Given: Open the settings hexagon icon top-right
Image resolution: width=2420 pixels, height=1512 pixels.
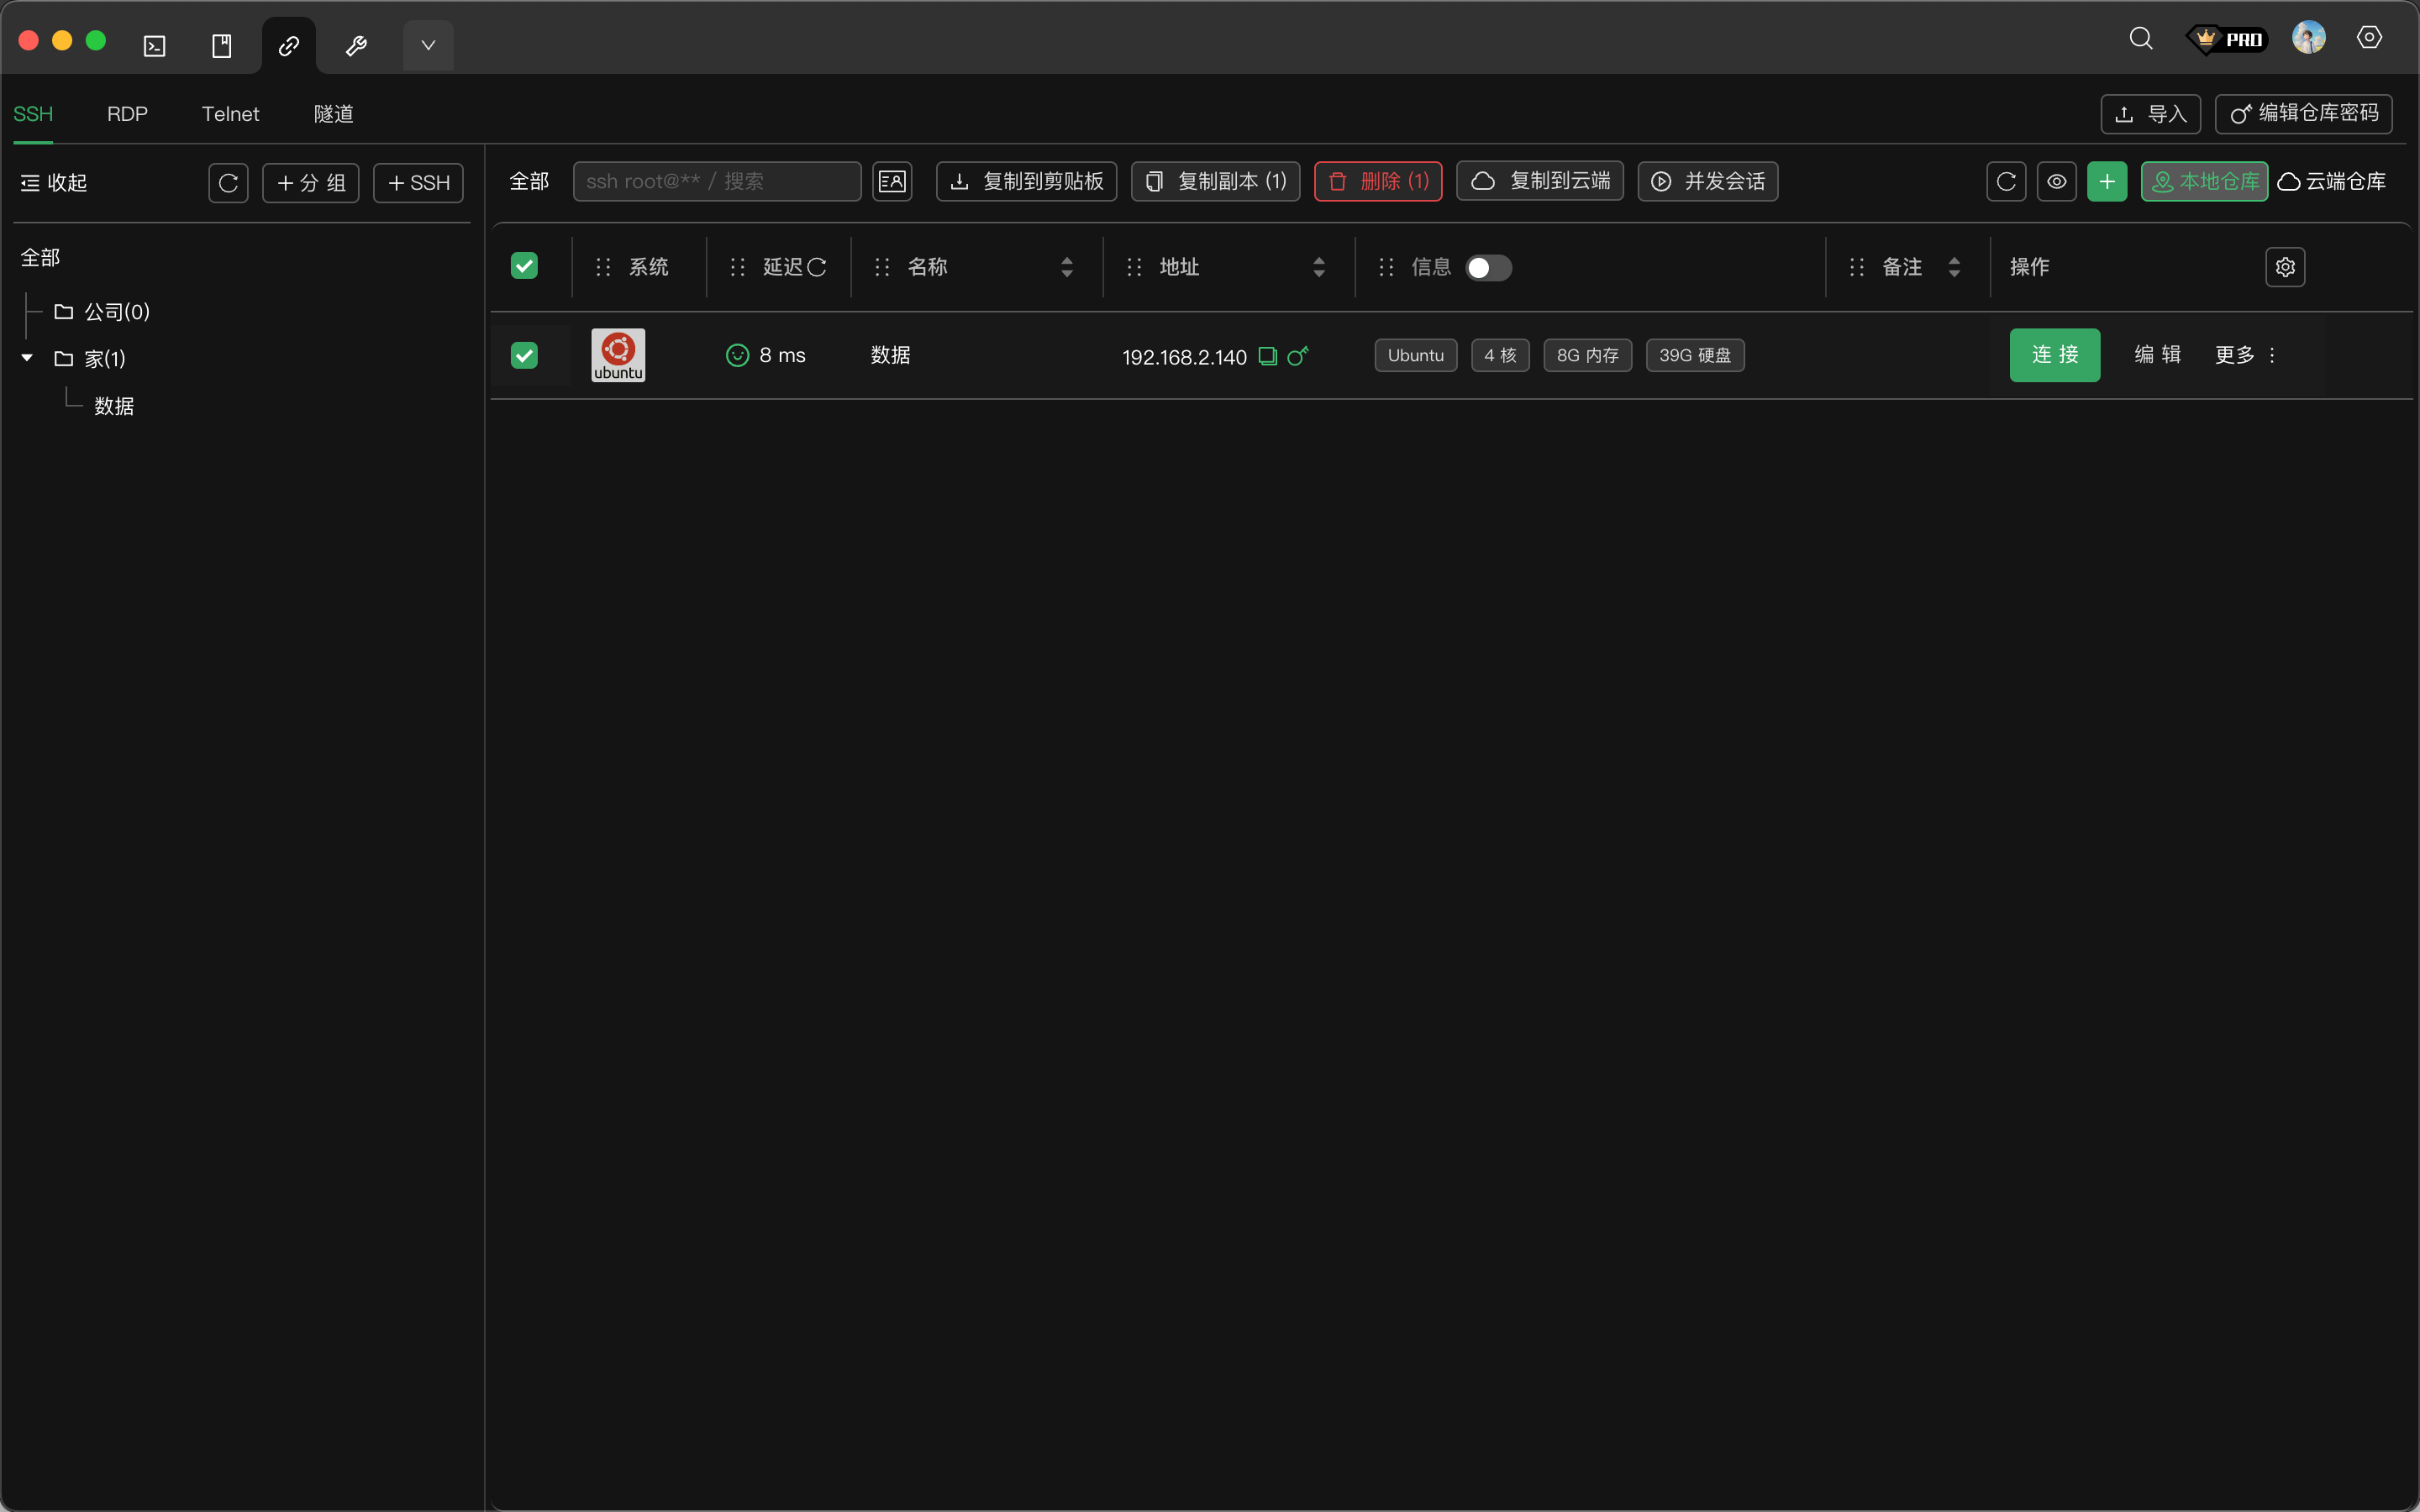Looking at the screenshot, I should 2368,38.
